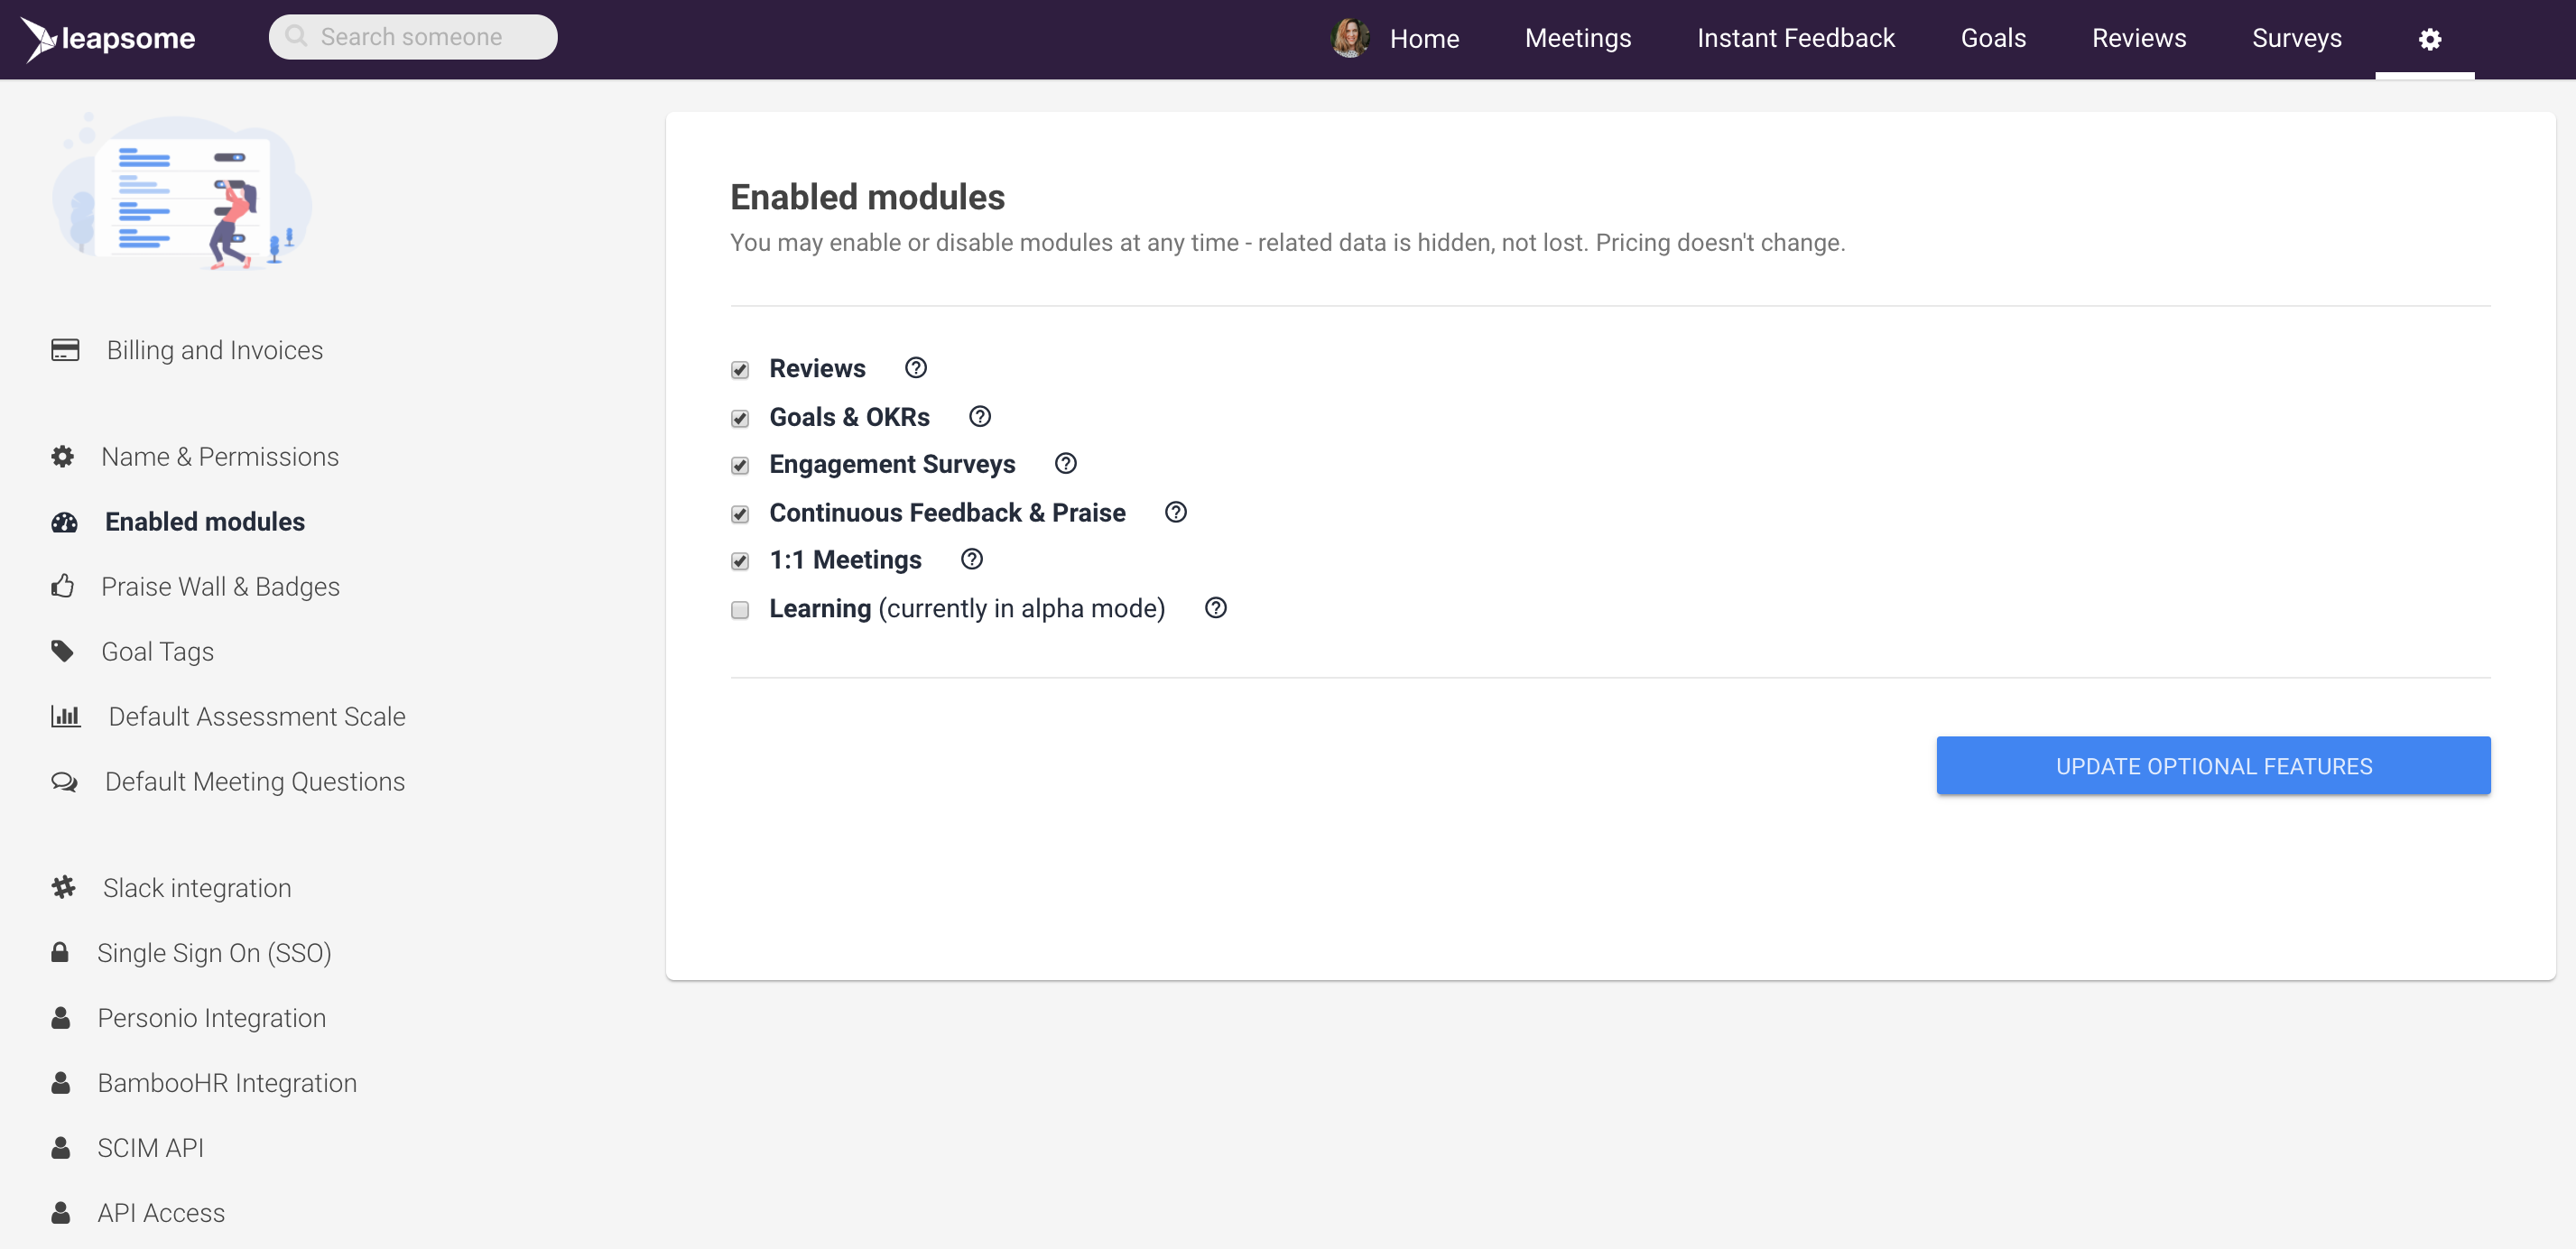Enable the Learning module checkbox
The width and height of the screenshot is (2576, 1249).
coord(740,610)
